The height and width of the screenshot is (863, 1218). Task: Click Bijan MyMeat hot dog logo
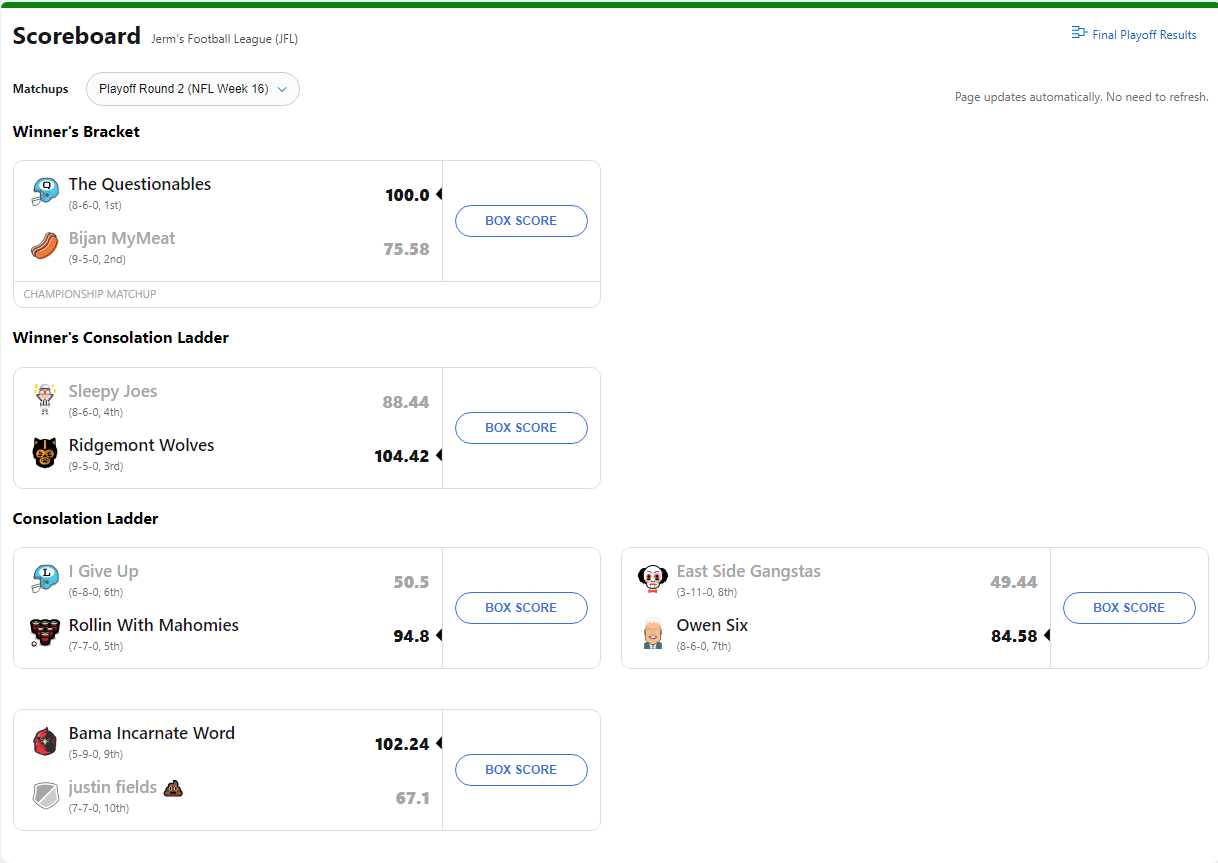click(45, 246)
